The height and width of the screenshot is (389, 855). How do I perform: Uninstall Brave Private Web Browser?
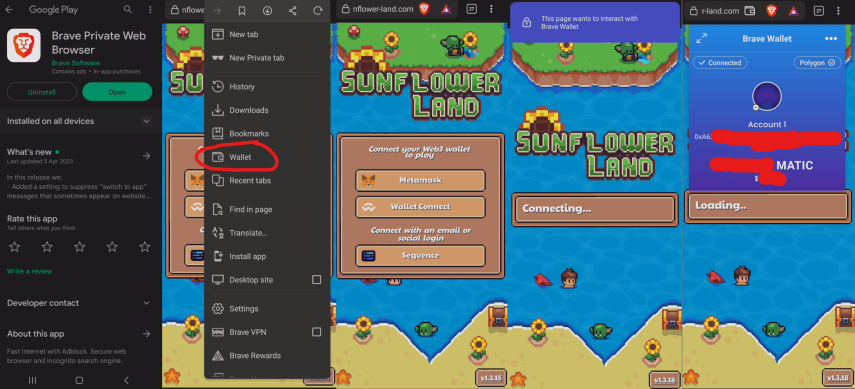coord(42,92)
